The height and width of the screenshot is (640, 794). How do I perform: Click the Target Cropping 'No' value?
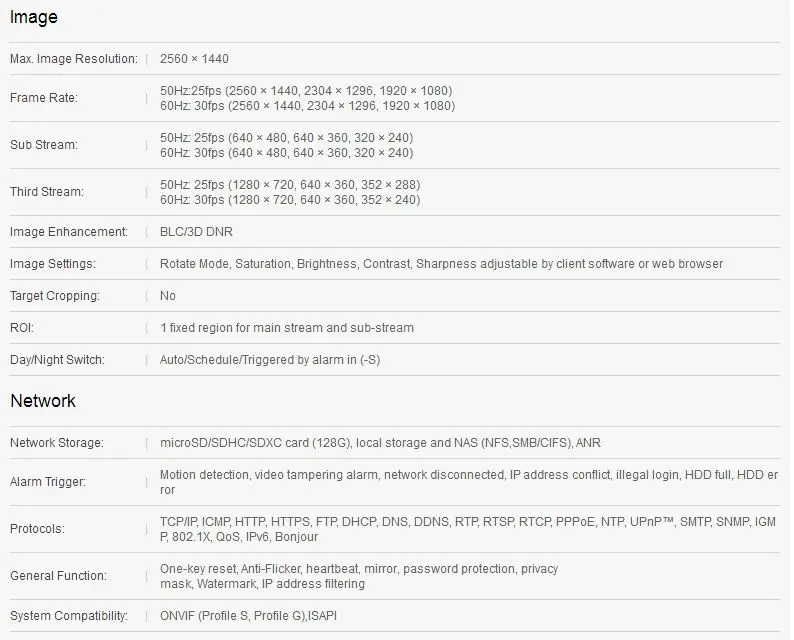pos(168,296)
